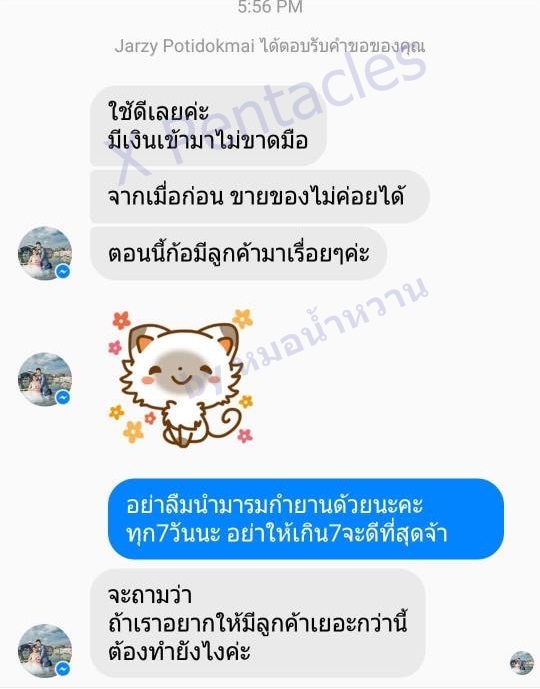This screenshot has height=689, width=540.
Task: Tap the Messenger badge on the avatar beside the จะถามว่า message
Action: (x=63, y=669)
